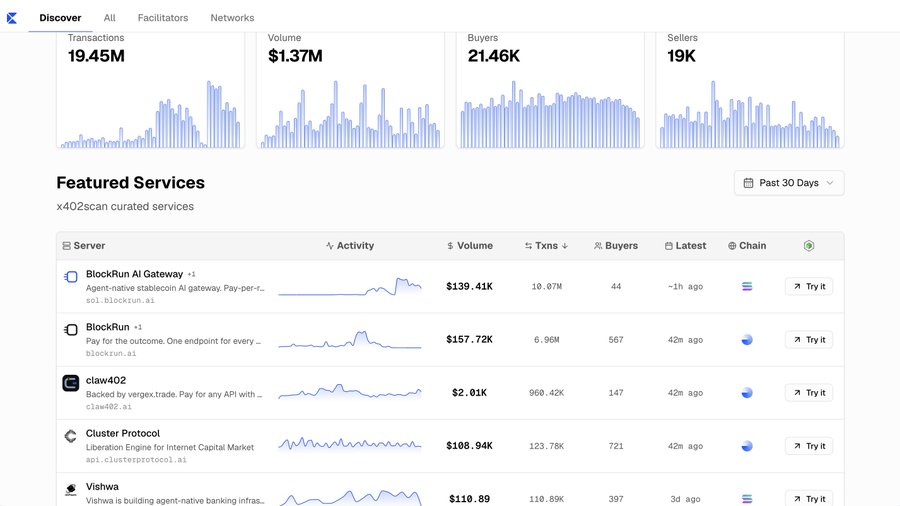Click the 123.78K txns value

coord(546,446)
